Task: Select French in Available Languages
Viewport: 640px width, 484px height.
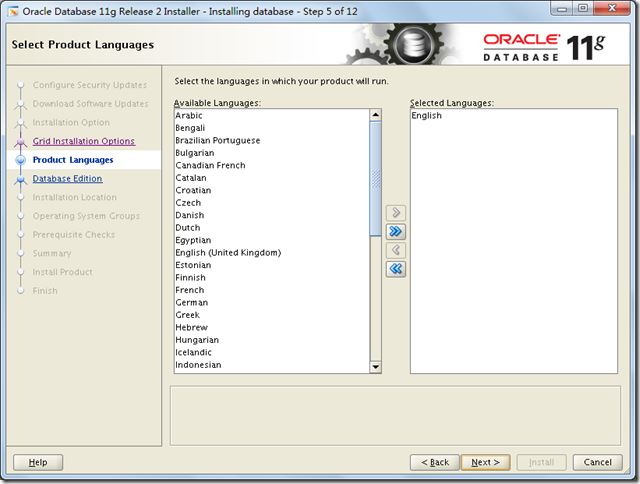Action: (272, 290)
